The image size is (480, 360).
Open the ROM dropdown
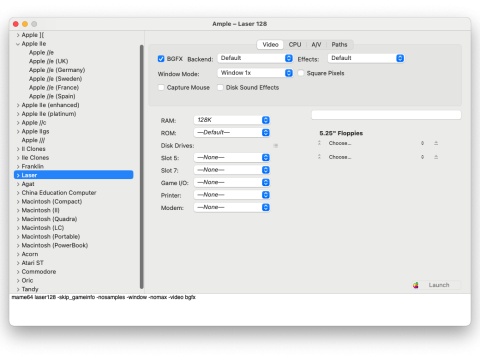pyautogui.click(x=232, y=133)
